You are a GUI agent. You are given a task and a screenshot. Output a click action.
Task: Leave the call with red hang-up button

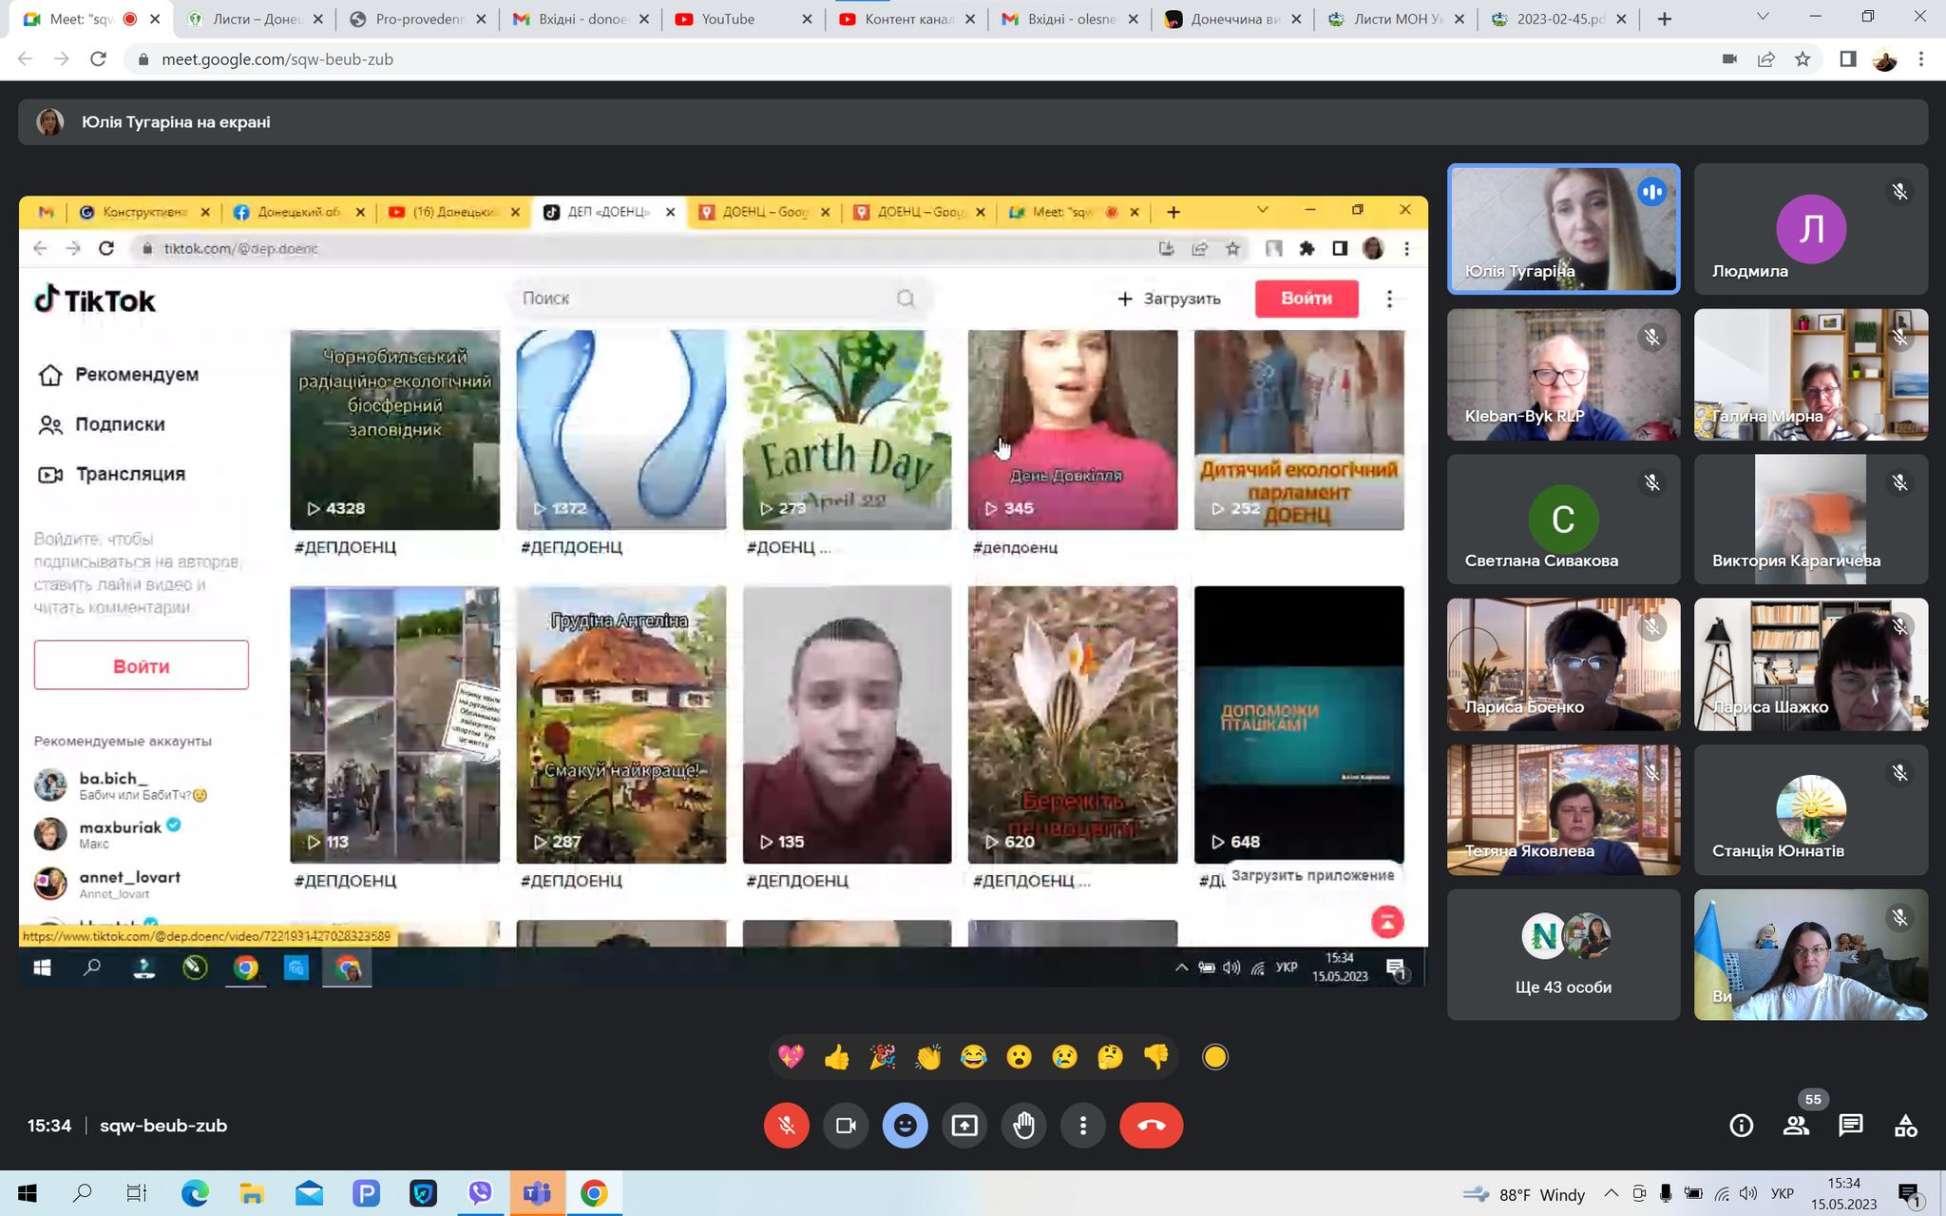click(x=1151, y=1125)
